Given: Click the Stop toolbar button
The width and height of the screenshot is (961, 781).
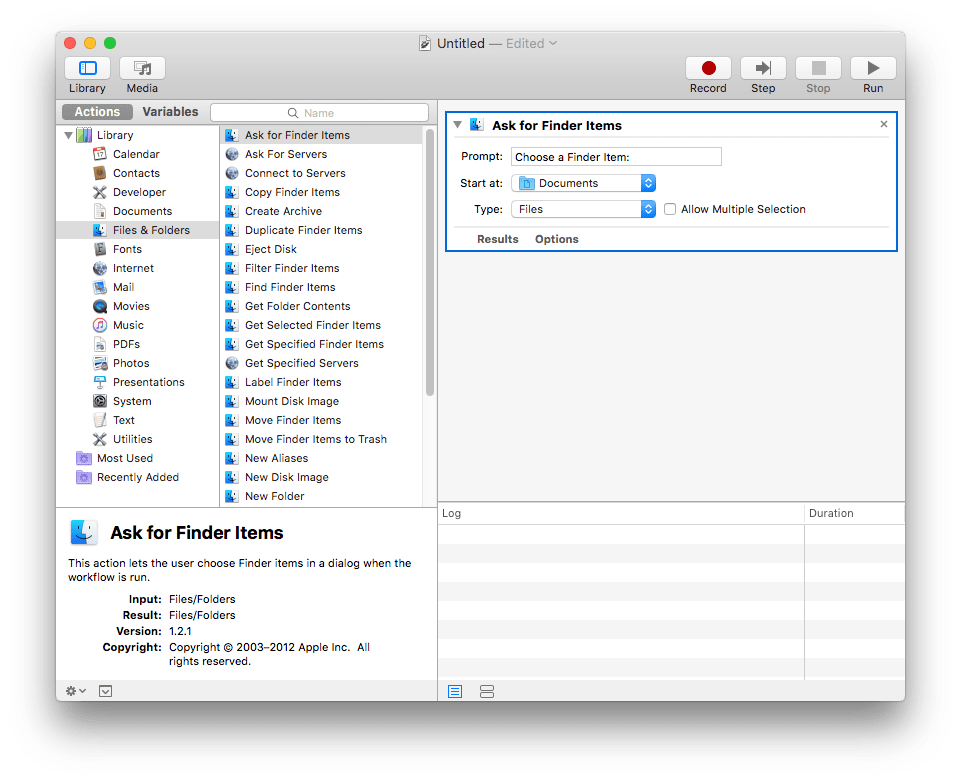Looking at the screenshot, I should coord(818,68).
